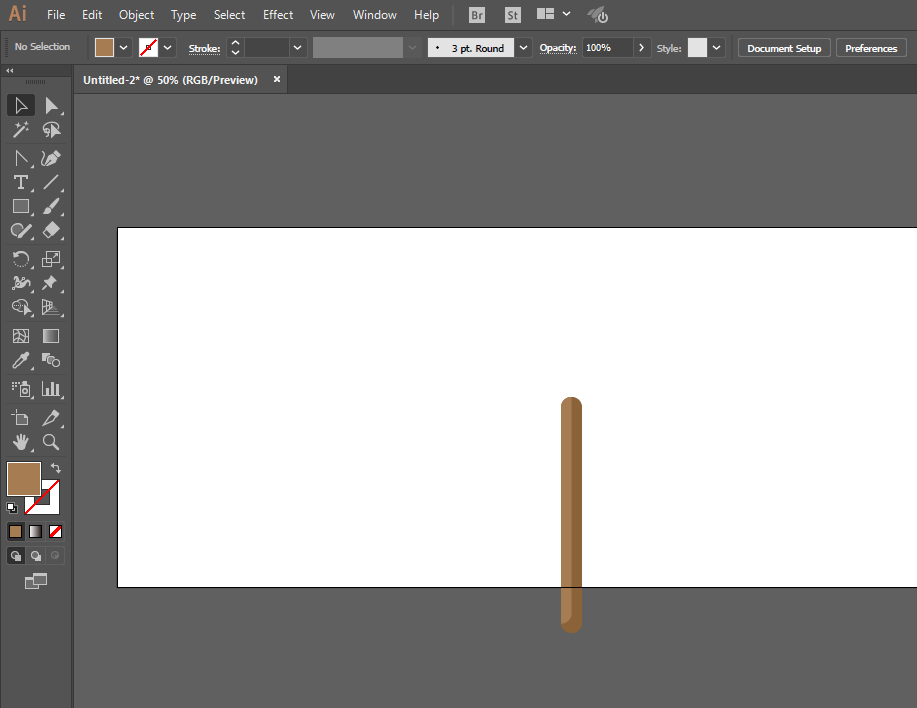Click the Preferences button

pos(870,48)
